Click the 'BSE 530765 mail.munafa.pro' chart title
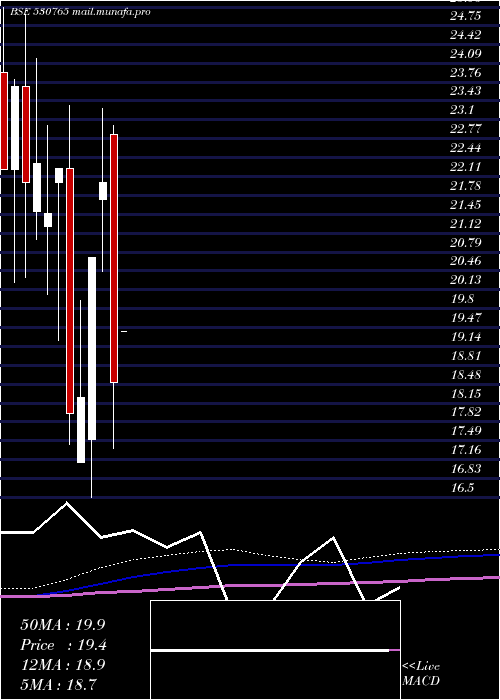This screenshot has height=700, width=500. (x=80, y=12)
